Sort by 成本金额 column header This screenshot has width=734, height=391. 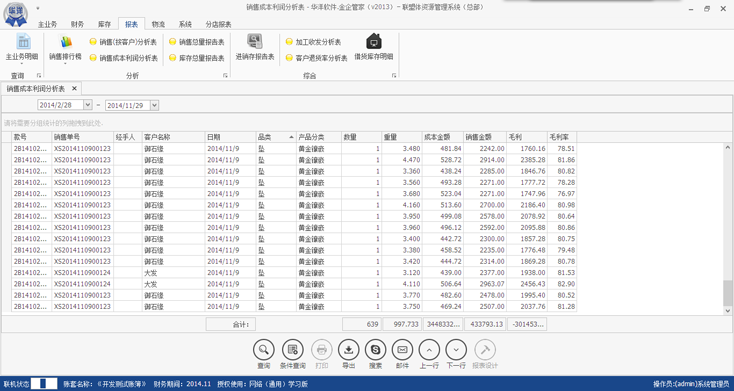(443, 137)
